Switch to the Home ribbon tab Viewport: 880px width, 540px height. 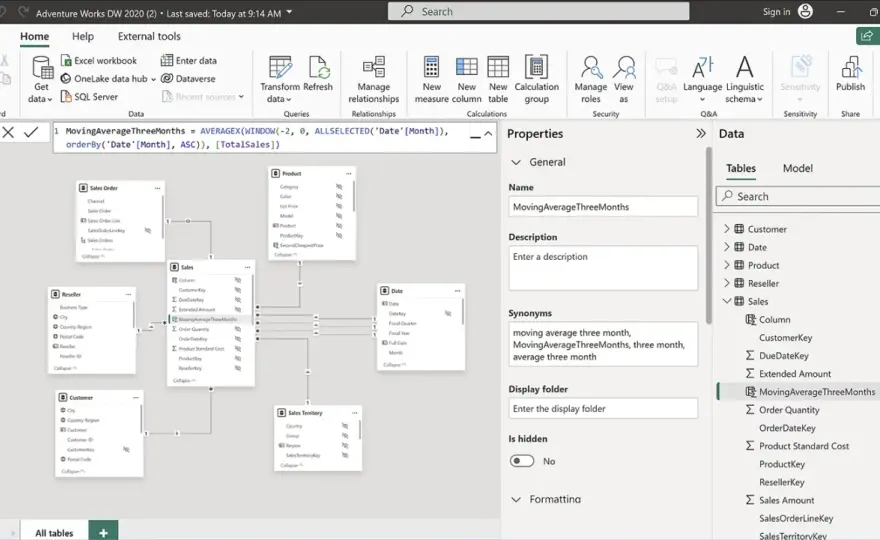(x=35, y=36)
